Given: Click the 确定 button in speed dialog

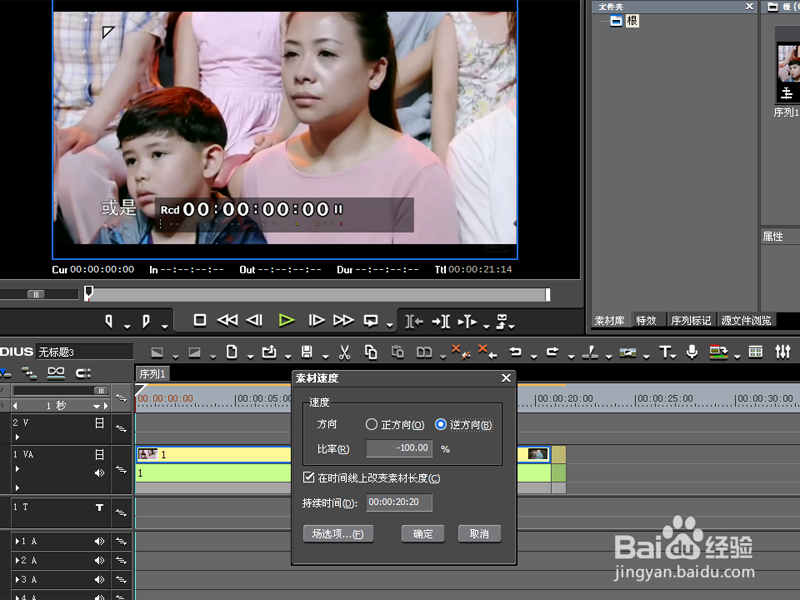Looking at the screenshot, I should 422,534.
